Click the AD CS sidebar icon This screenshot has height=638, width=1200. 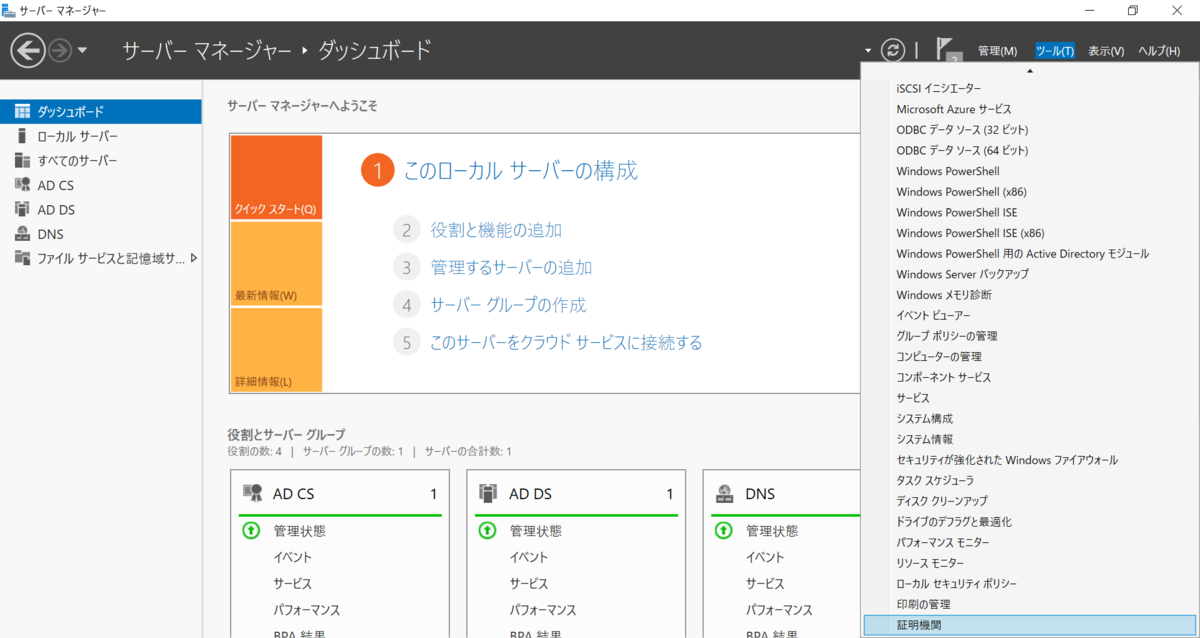tap(22, 185)
